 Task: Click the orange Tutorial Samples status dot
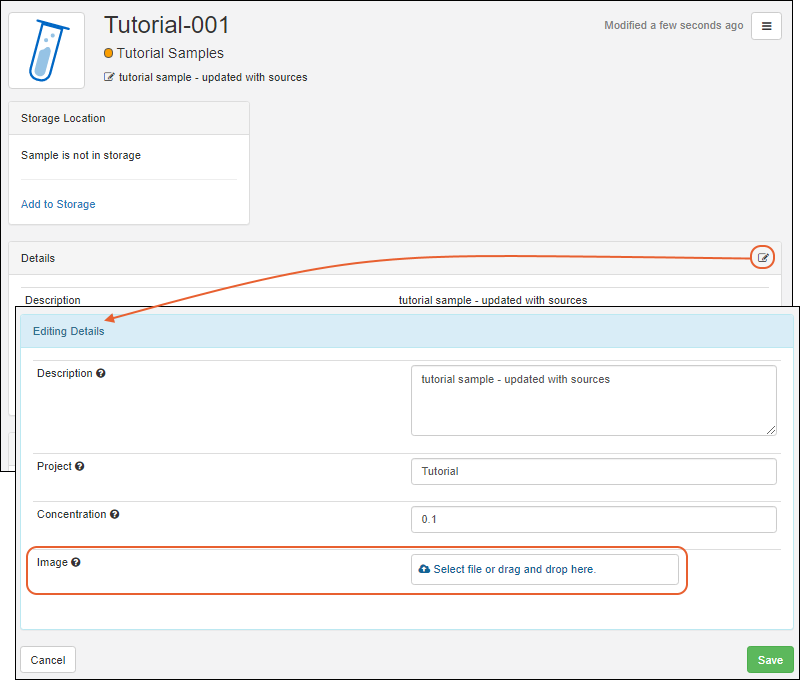109,54
